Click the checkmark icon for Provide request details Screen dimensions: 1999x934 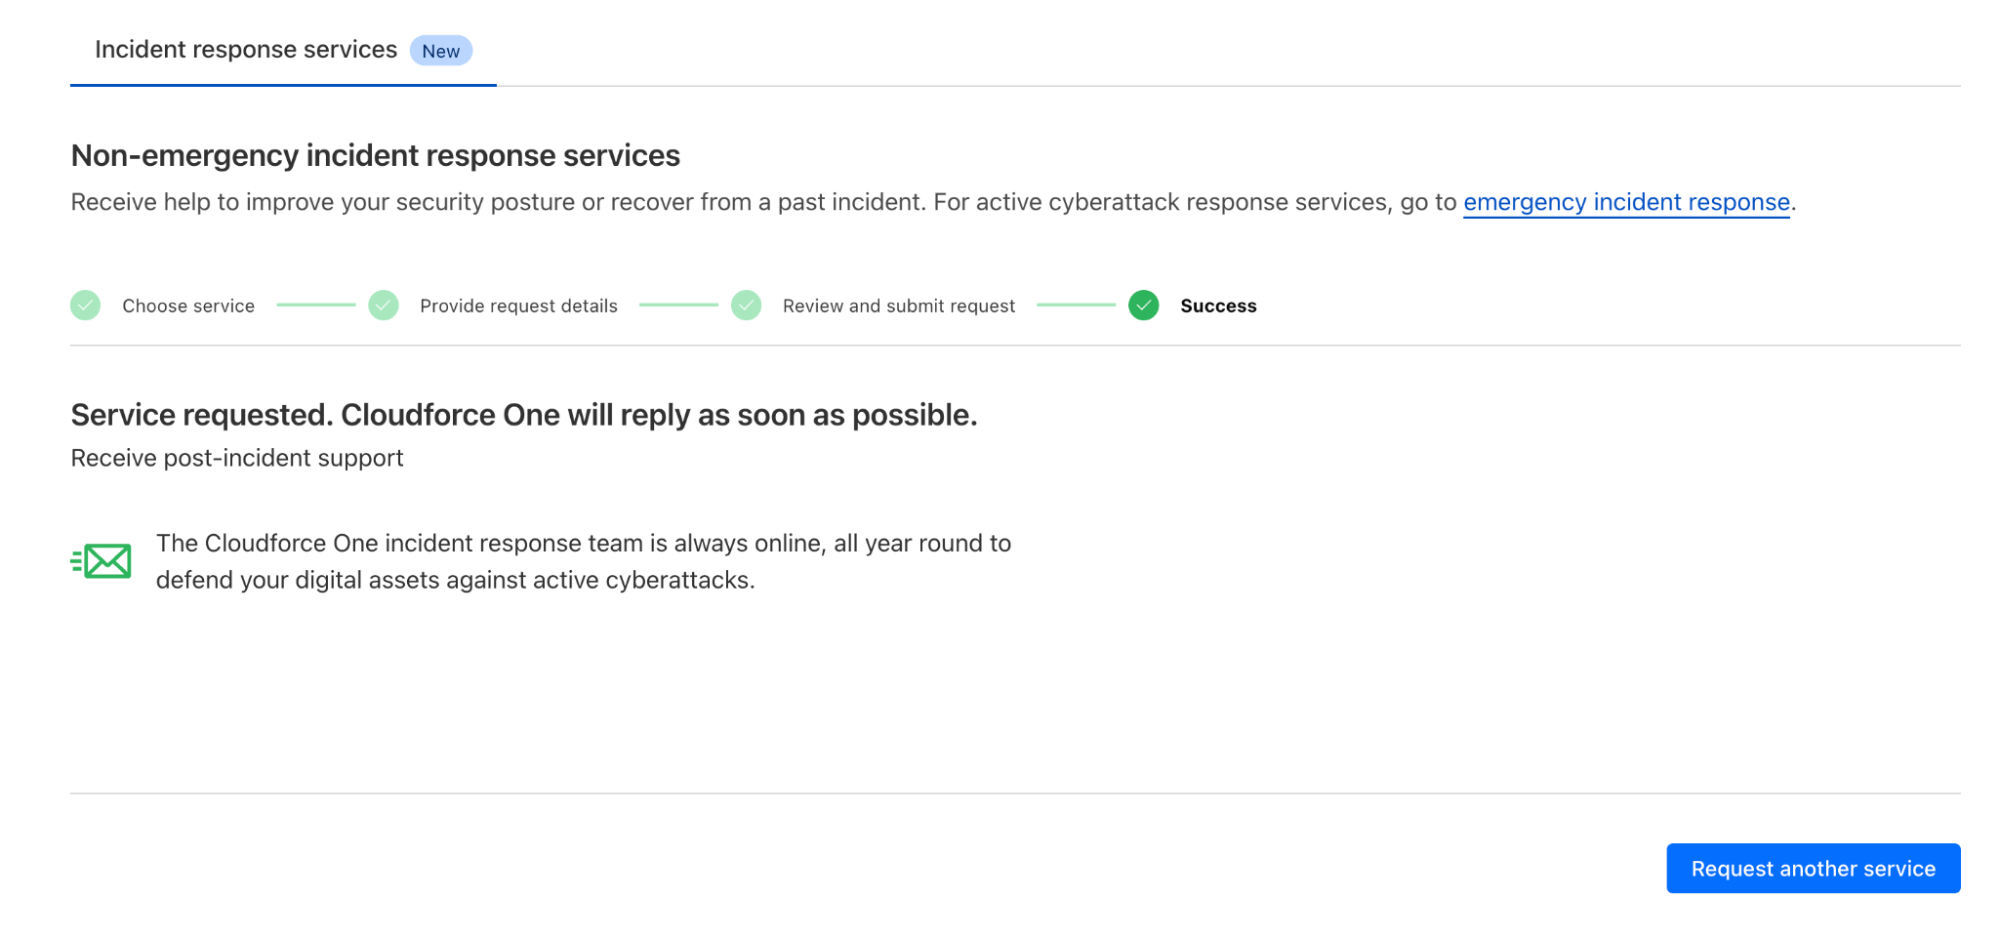click(383, 305)
